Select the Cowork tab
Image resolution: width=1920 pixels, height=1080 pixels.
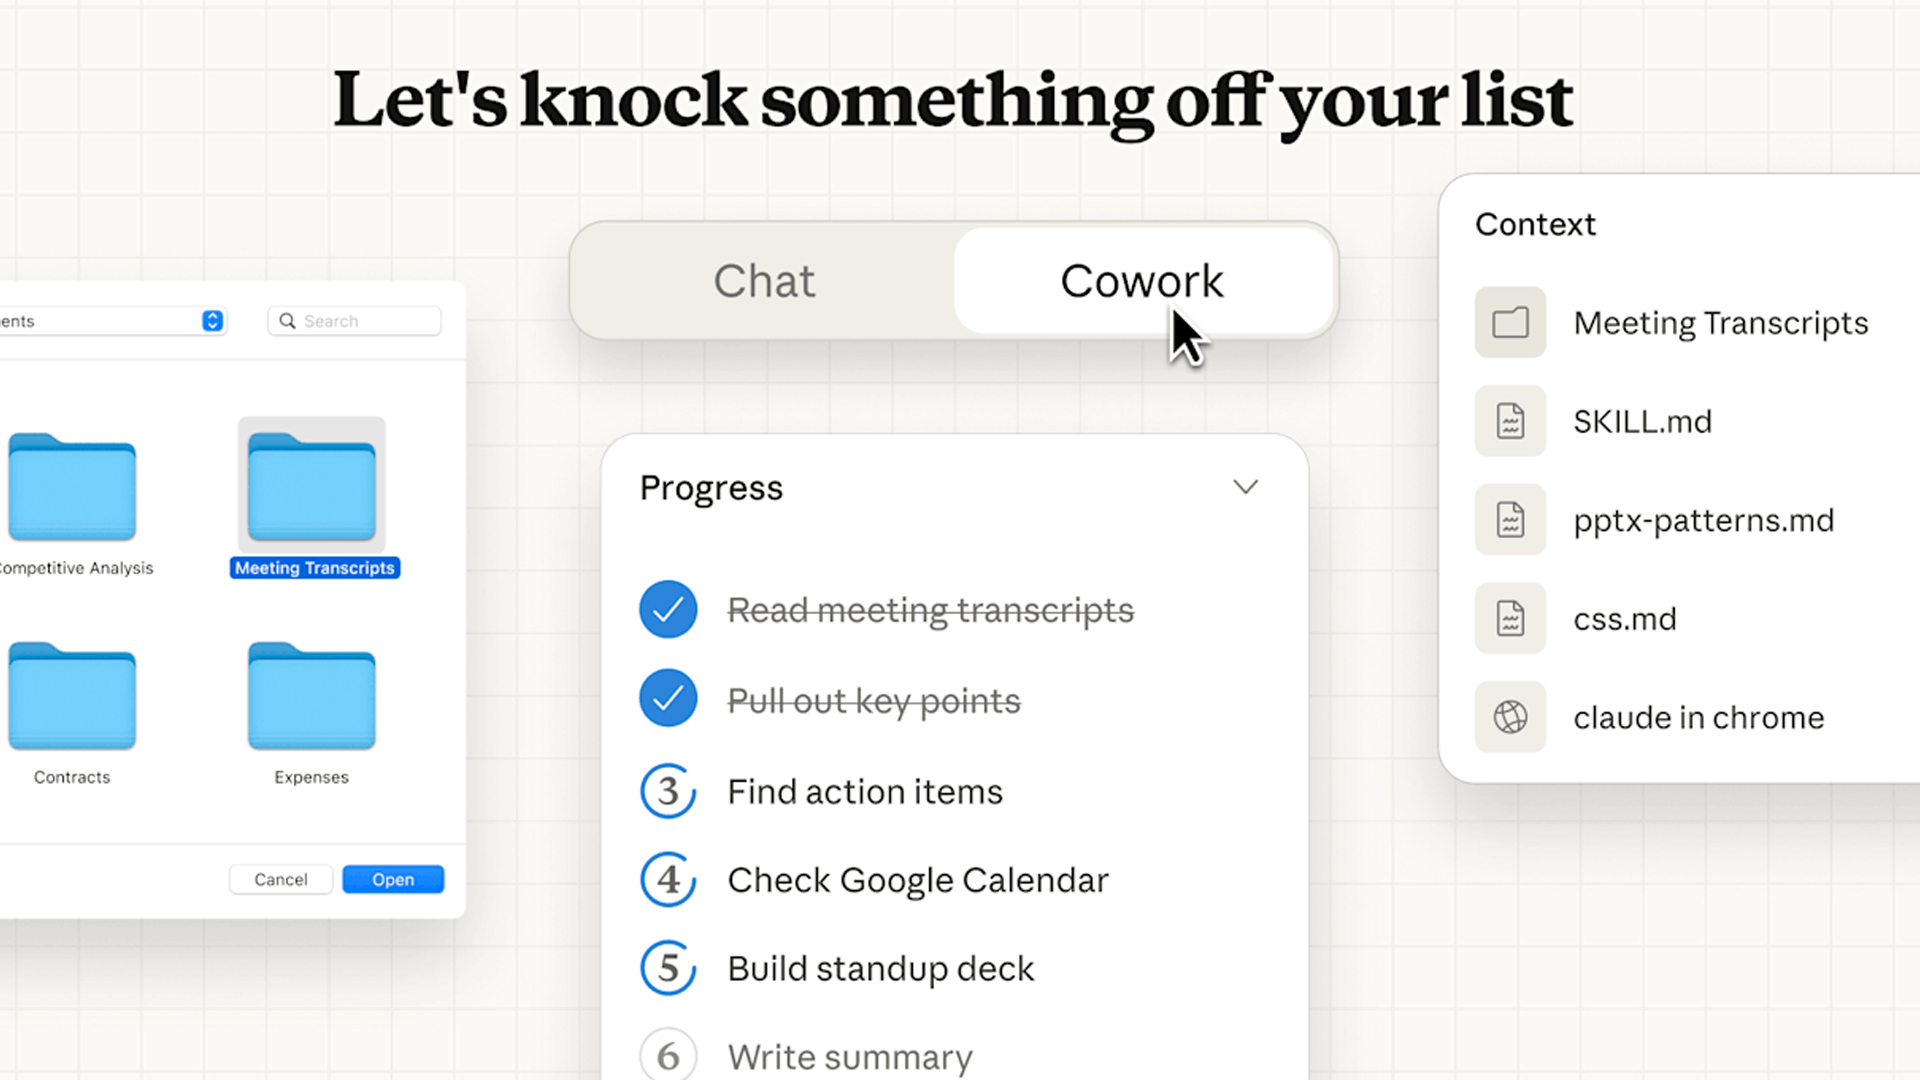1141,281
